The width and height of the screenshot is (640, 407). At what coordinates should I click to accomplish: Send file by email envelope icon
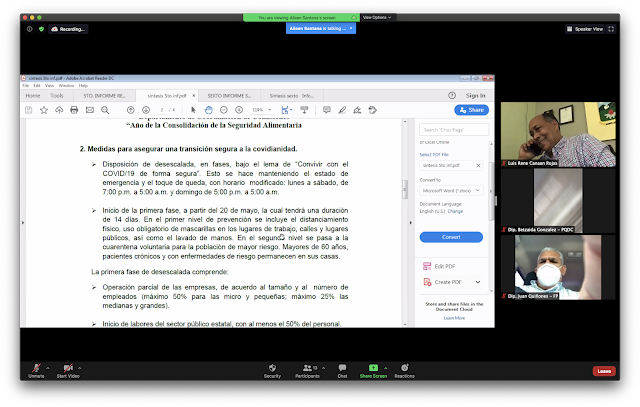tap(90, 110)
